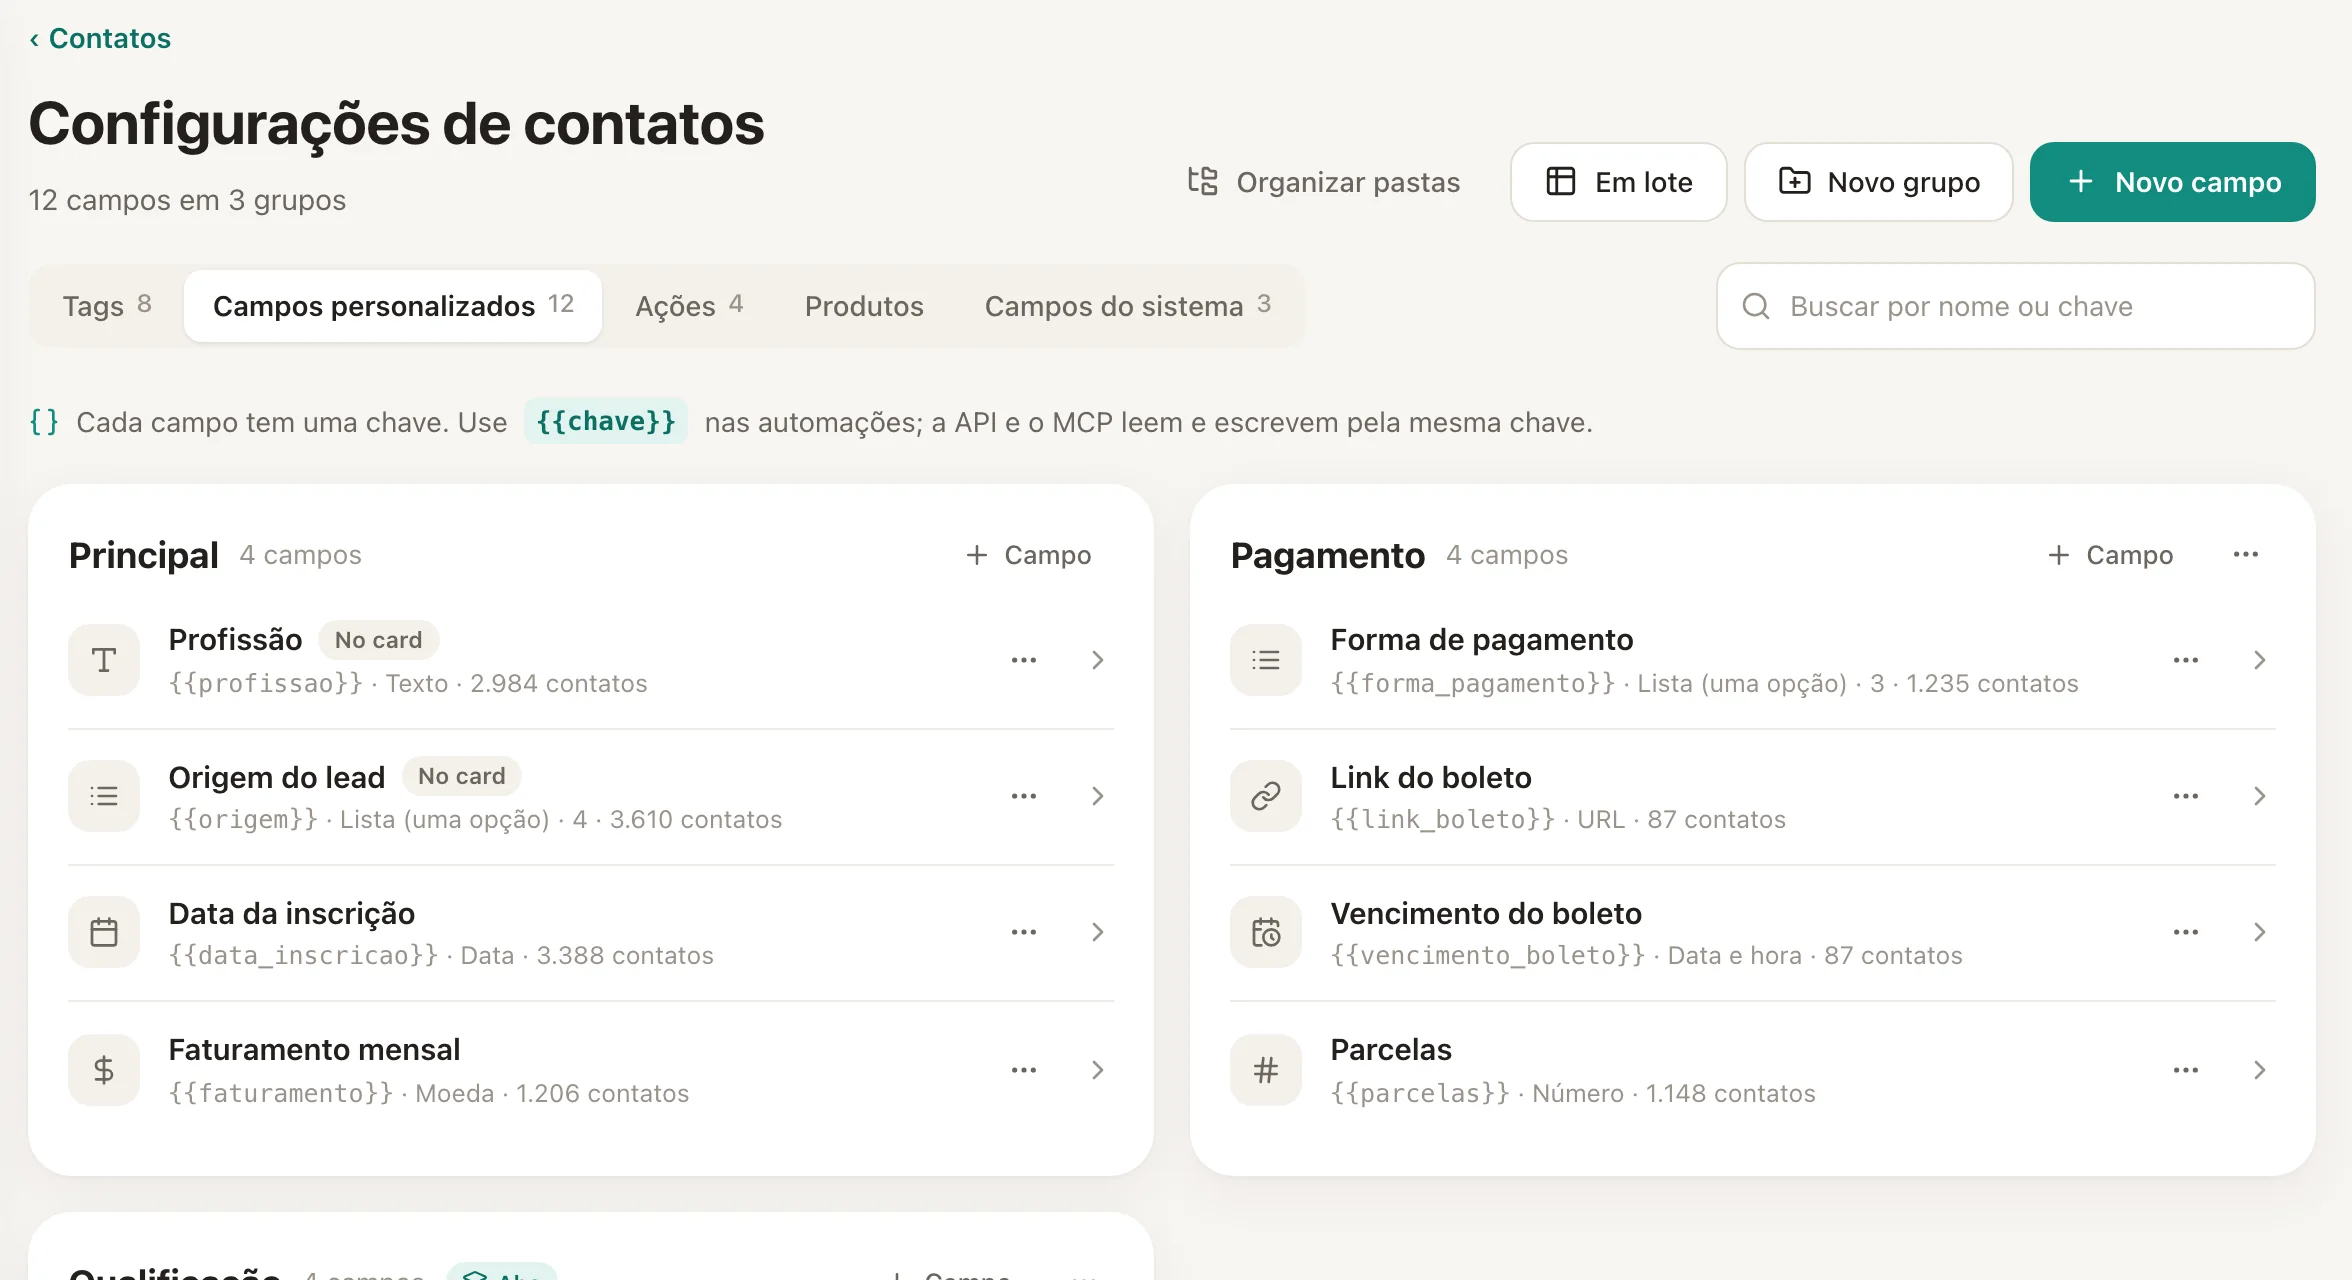Viewport: 2352px width, 1280px height.
Task: Open Pagamento group options menu
Action: pyautogui.click(x=2246, y=555)
